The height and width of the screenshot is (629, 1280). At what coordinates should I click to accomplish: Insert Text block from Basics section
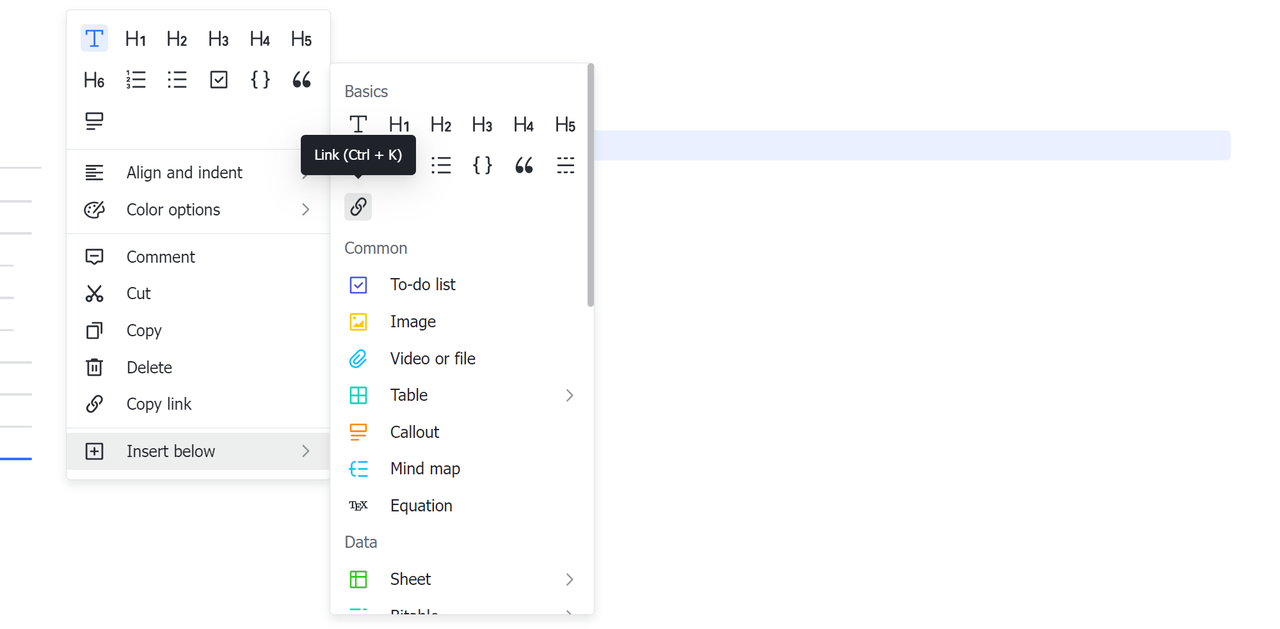point(358,124)
